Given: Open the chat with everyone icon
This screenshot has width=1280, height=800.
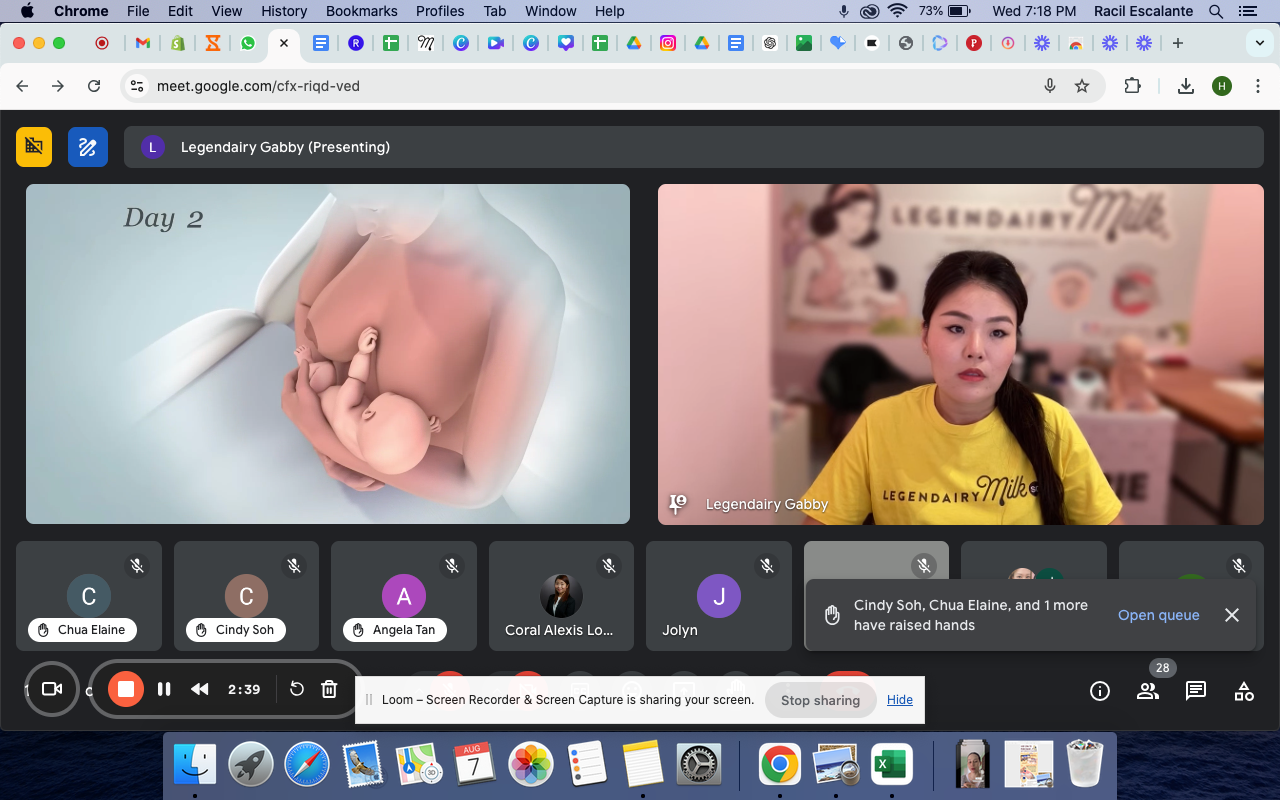Looking at the screenshot, I should [x=1196, y=691].
